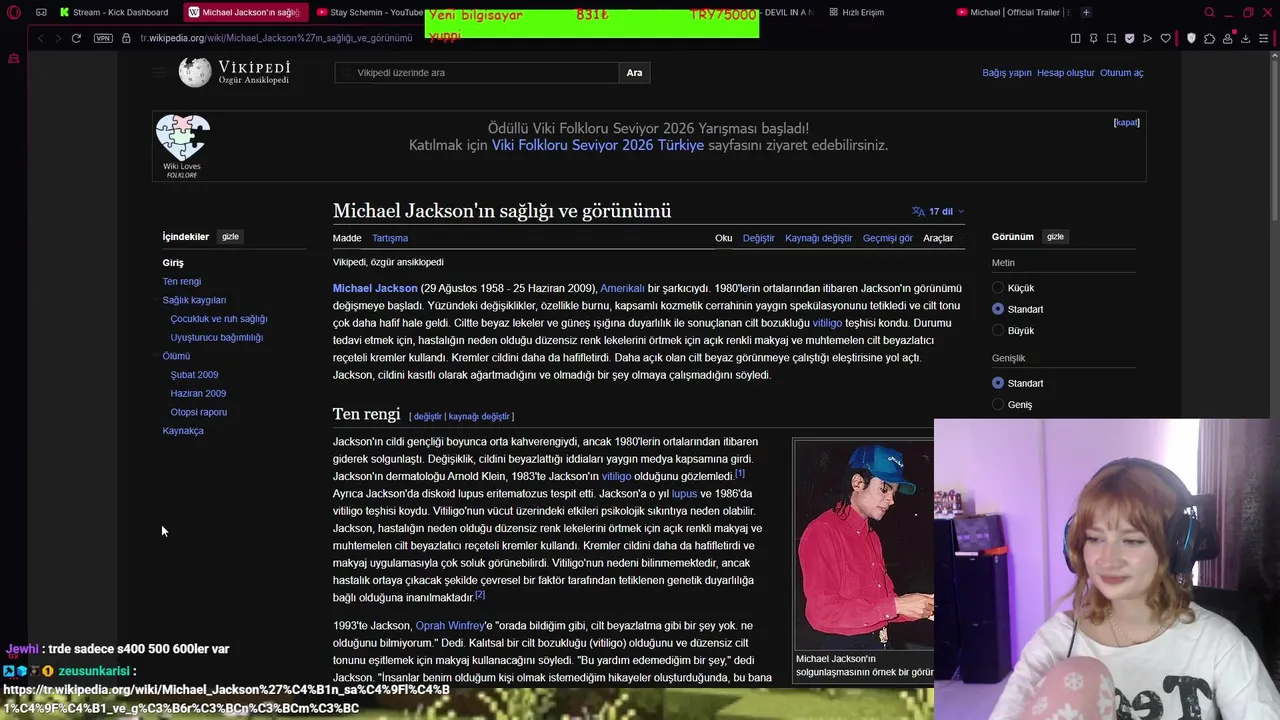
Task: Click the browser address bar URL
Action: pos(276,38)
